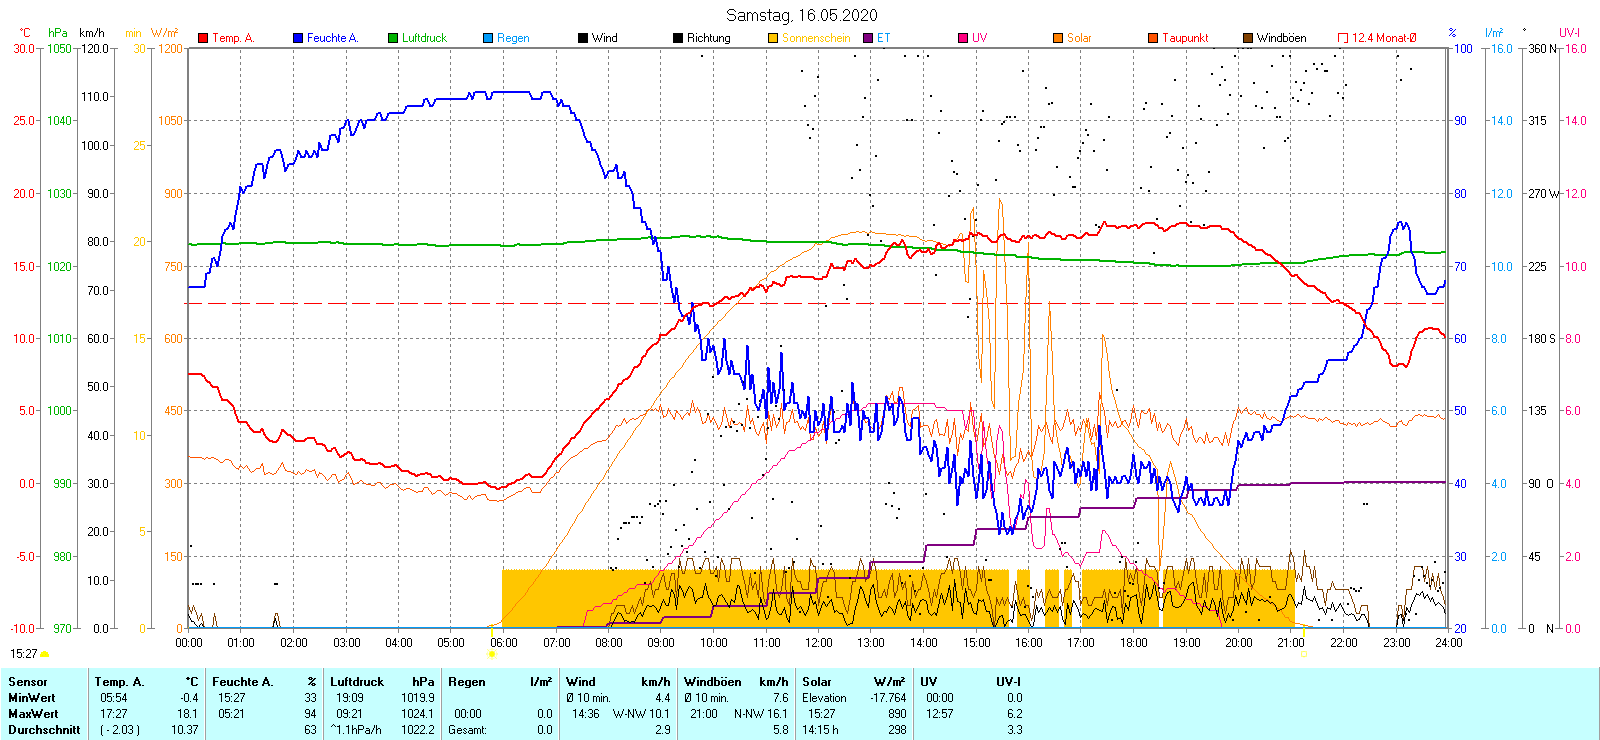
Task: Click the average solar value '298'
Action: point(897,730)
